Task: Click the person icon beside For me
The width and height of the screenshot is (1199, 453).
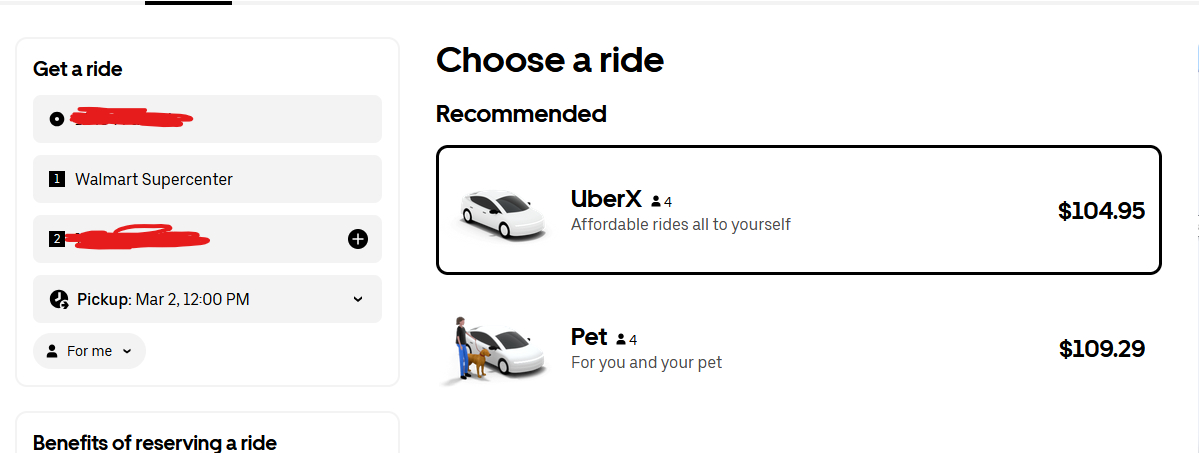Action: coord(52,351)
